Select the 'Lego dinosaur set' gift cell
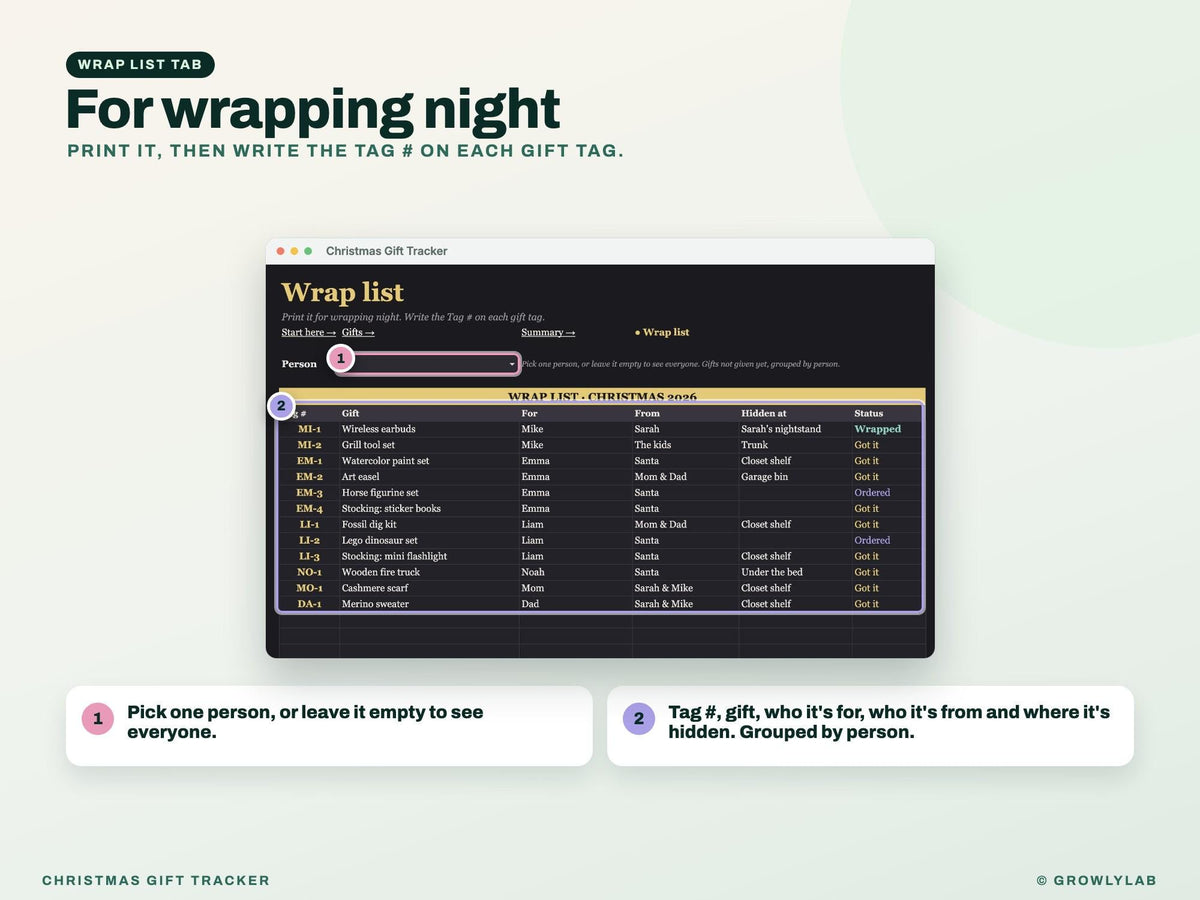The width and height of the screenshot is (1200, 900). coord(380,541)
